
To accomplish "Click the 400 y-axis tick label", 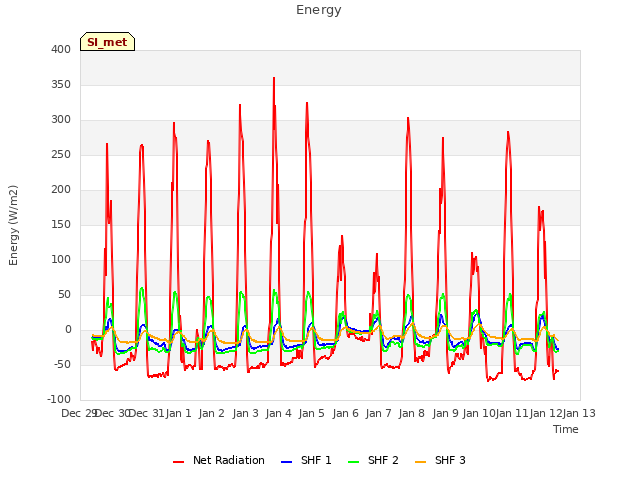I will 61,49.
